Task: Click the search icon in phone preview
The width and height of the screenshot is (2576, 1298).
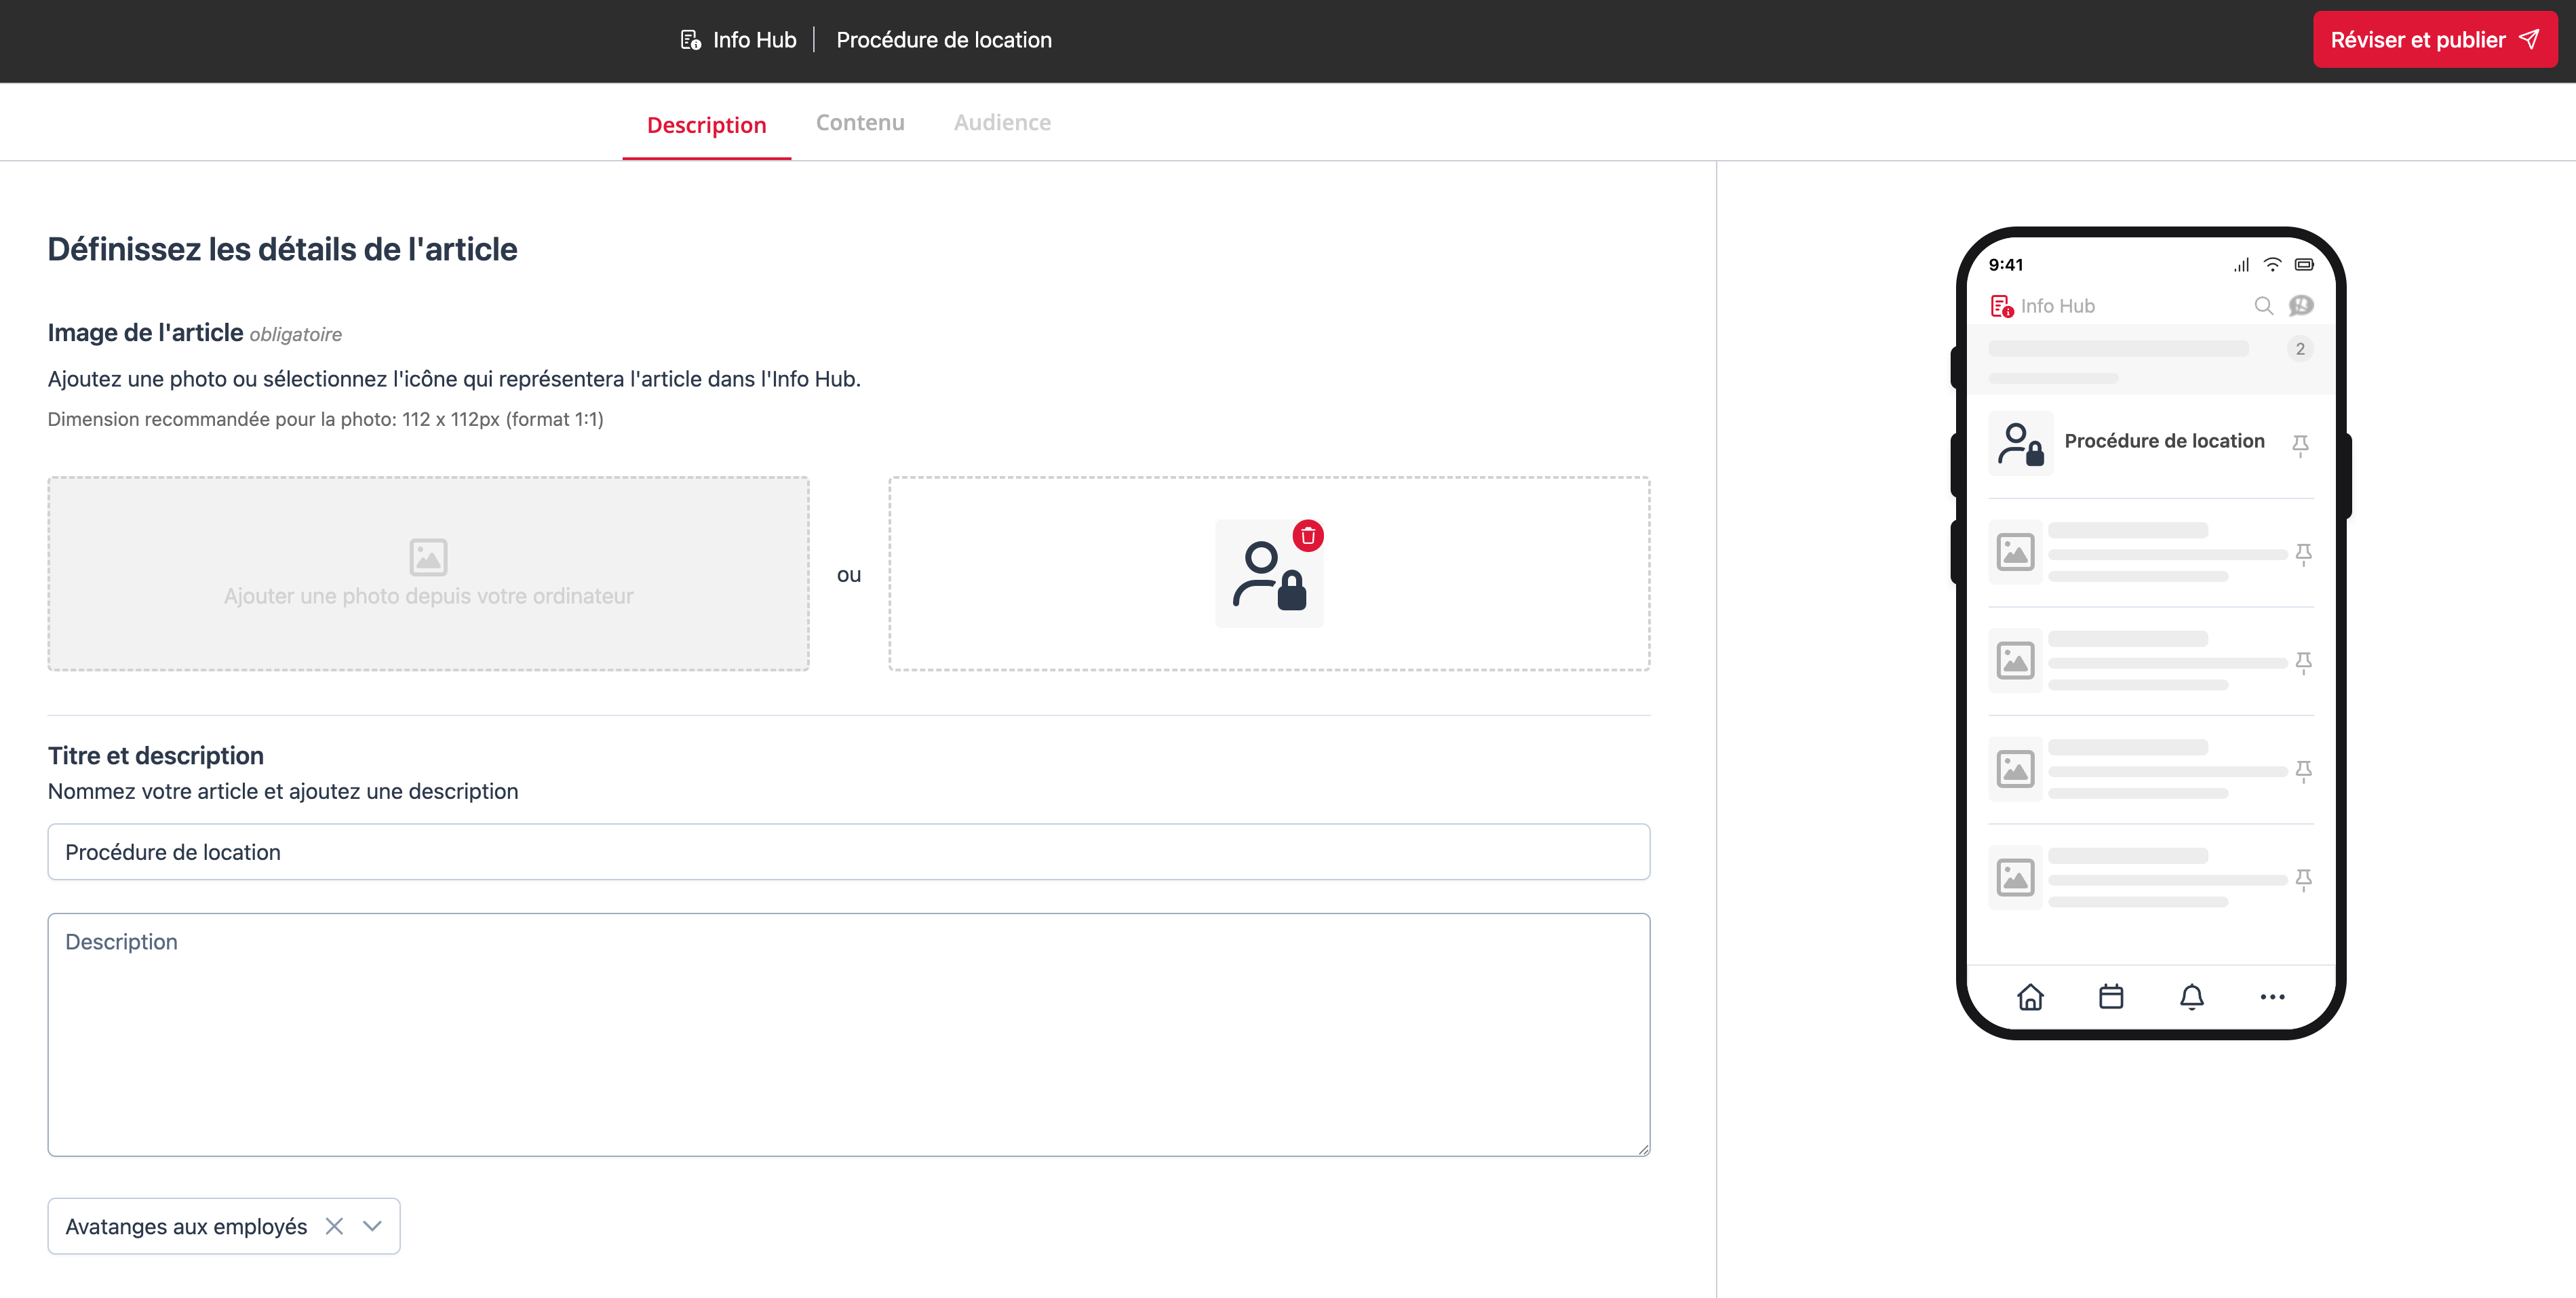Action: (2264, 306)
